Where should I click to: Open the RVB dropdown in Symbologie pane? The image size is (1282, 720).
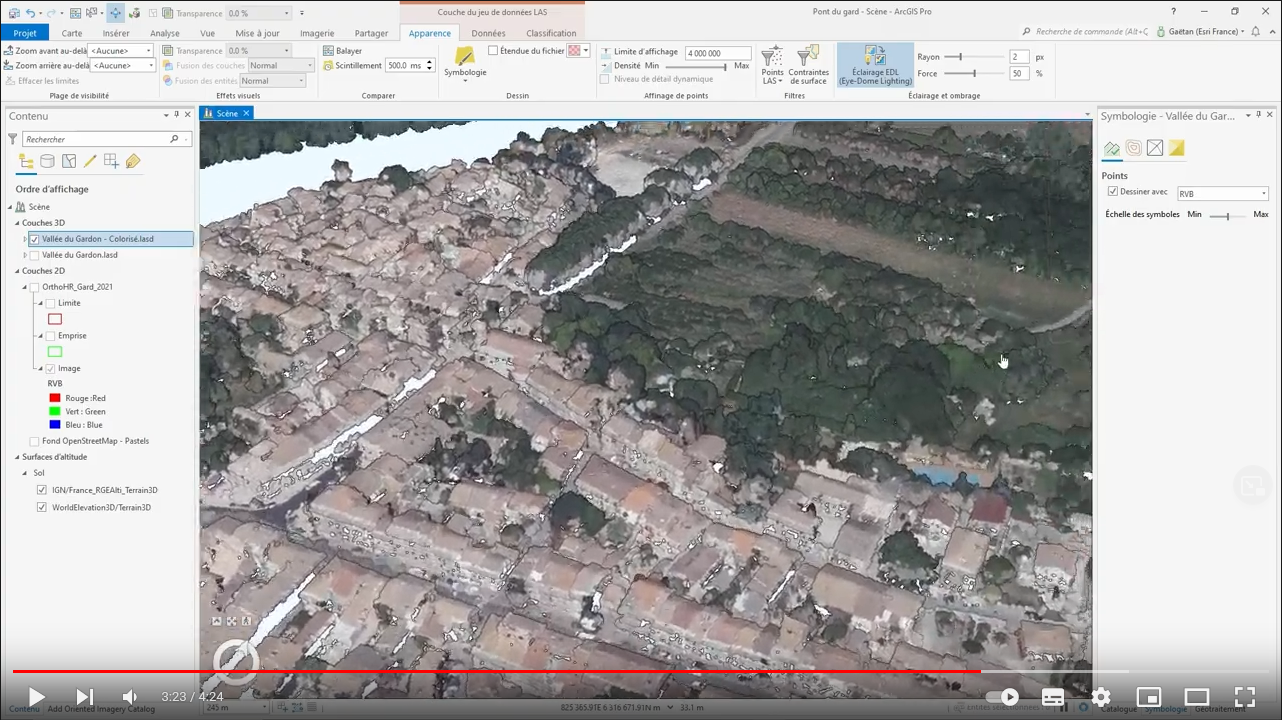1222,194
